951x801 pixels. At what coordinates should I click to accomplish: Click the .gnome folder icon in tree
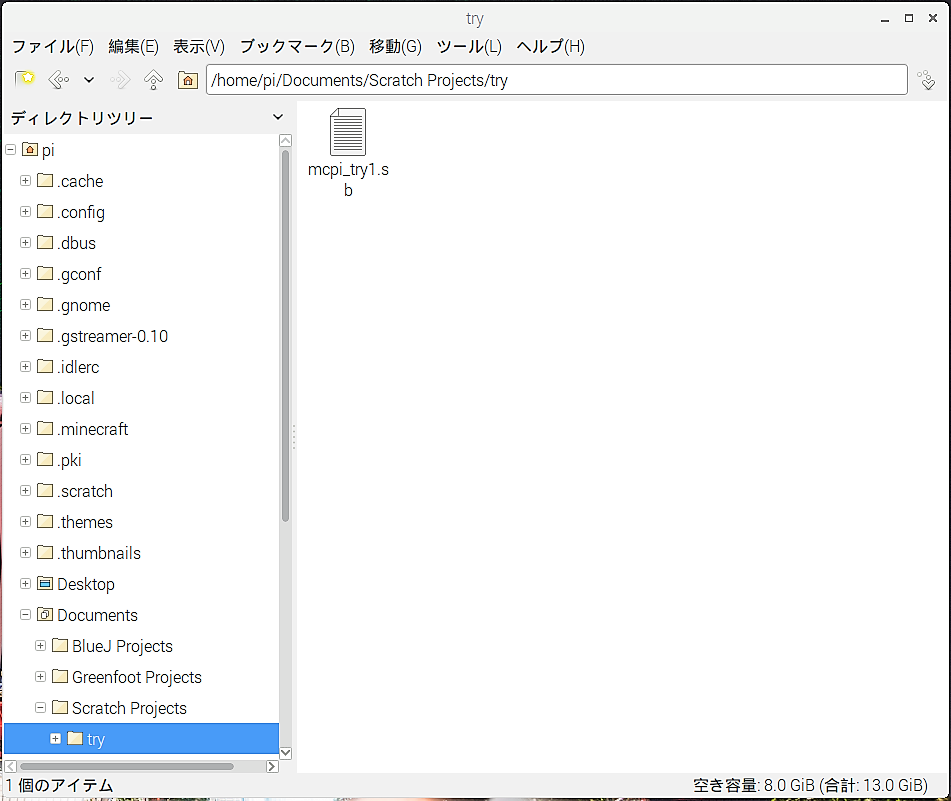pos(45,304)
